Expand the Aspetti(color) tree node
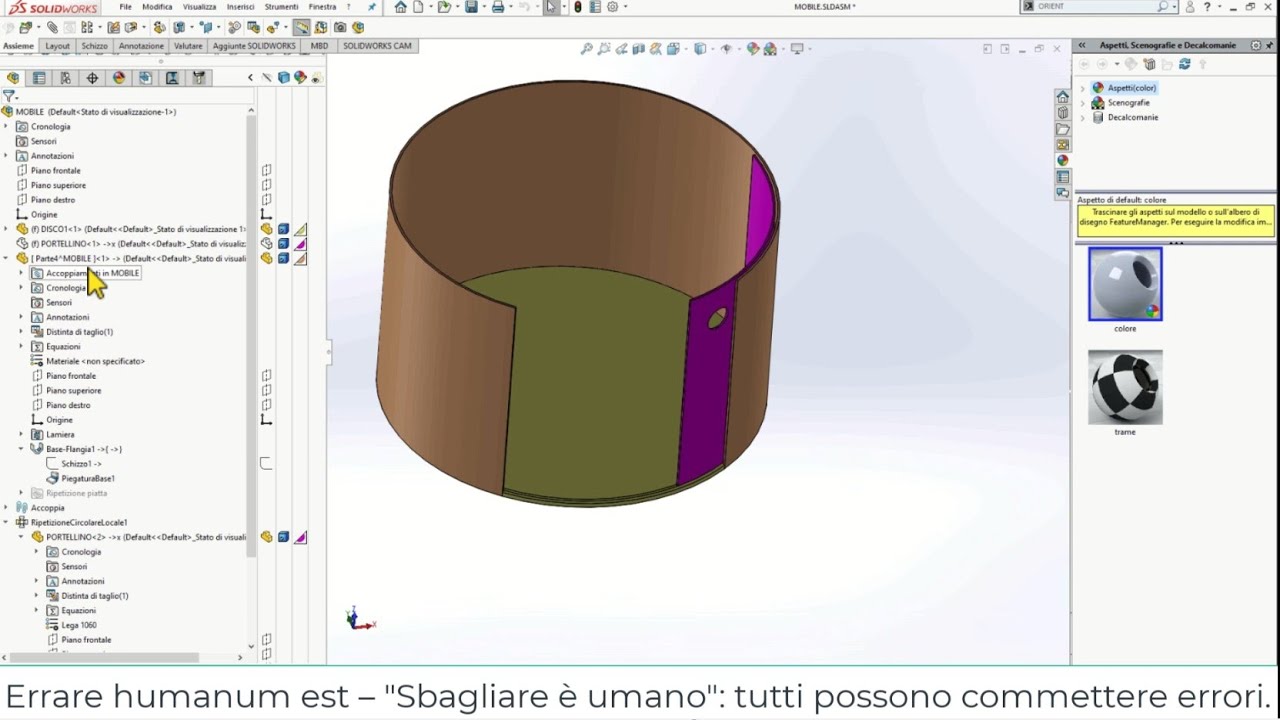 click(x=1083, y=88)
